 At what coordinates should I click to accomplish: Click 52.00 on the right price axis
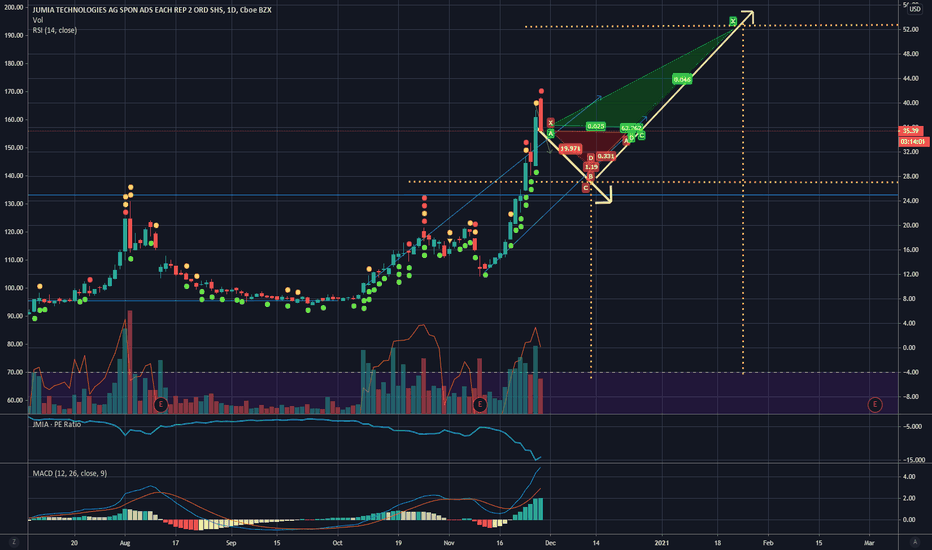(x=911, y=29)
